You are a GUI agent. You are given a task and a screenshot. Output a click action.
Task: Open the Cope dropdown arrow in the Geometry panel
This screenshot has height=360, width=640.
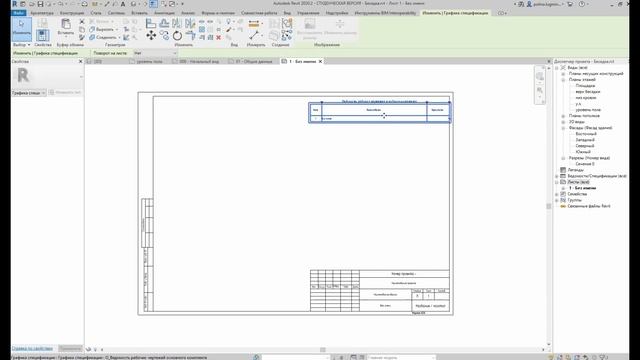coord(113,22)
